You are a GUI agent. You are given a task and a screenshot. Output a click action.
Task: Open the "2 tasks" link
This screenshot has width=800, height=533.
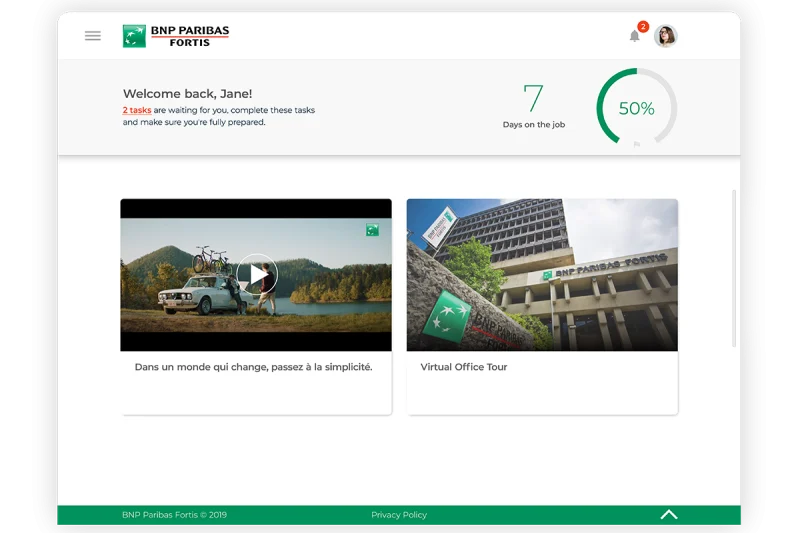pos(137,110)
